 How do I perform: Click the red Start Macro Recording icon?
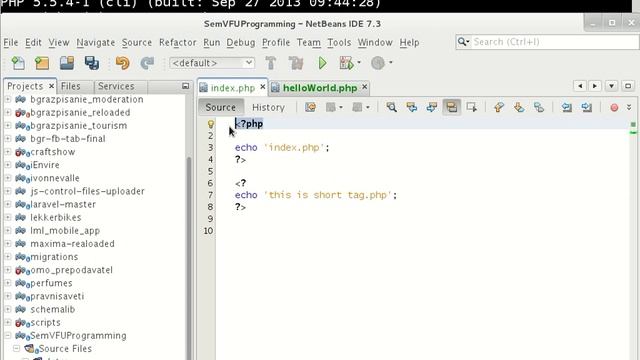click(x=614, y=108)
